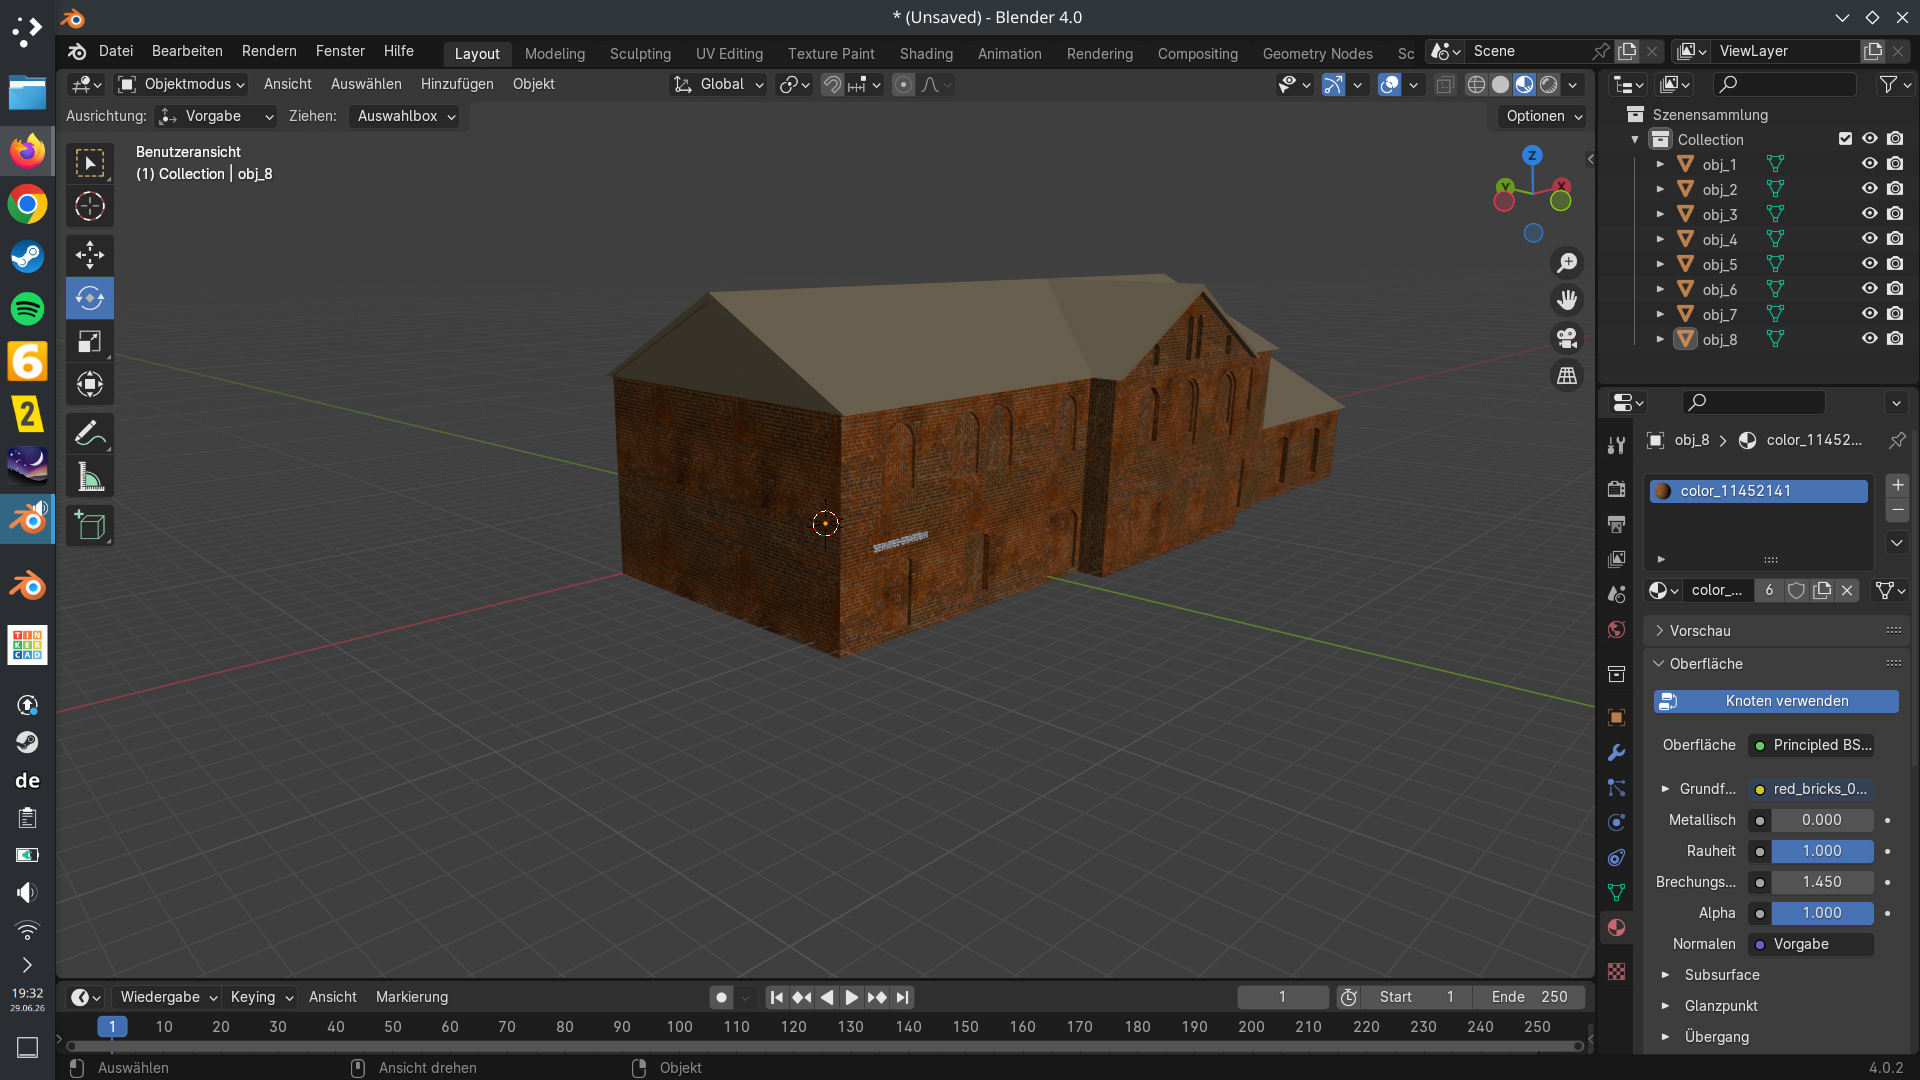This screenshot has height=1080, width=1920.
Task: Click the viewport zoom magnifier icon
Action: point(1567,263)
